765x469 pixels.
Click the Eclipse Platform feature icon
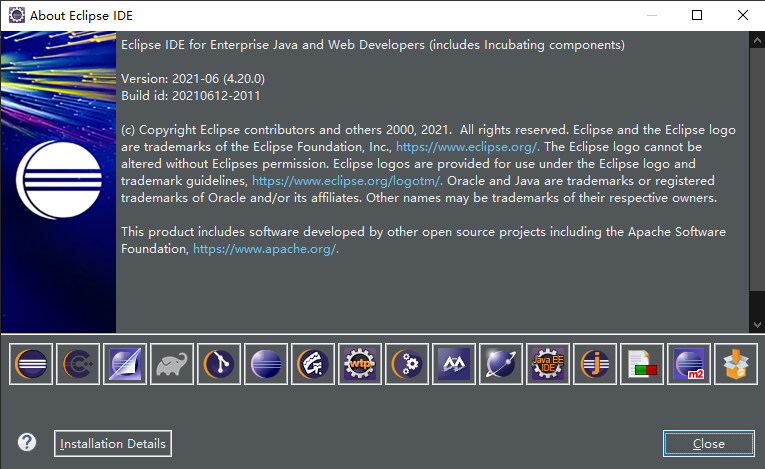pyautogui.click(x=31, y=364)
